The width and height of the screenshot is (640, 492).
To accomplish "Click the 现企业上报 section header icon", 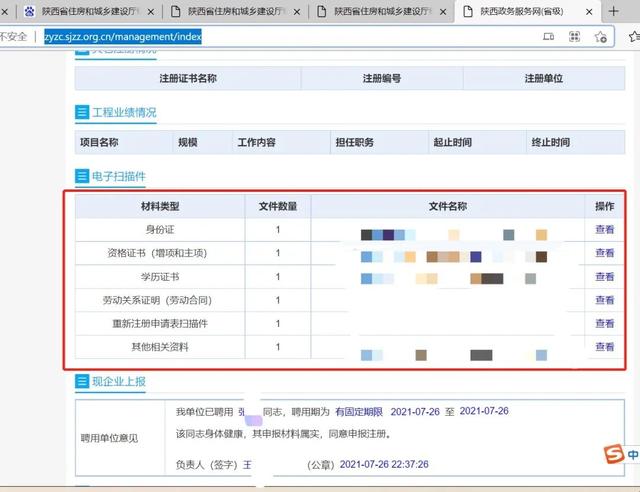I will [82, 382].
